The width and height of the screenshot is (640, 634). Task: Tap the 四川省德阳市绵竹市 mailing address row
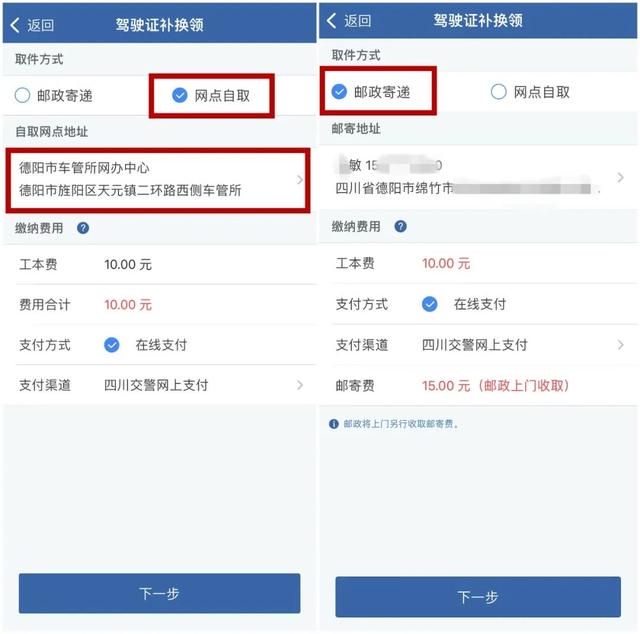pyautogui.click(x=478, y=177)
